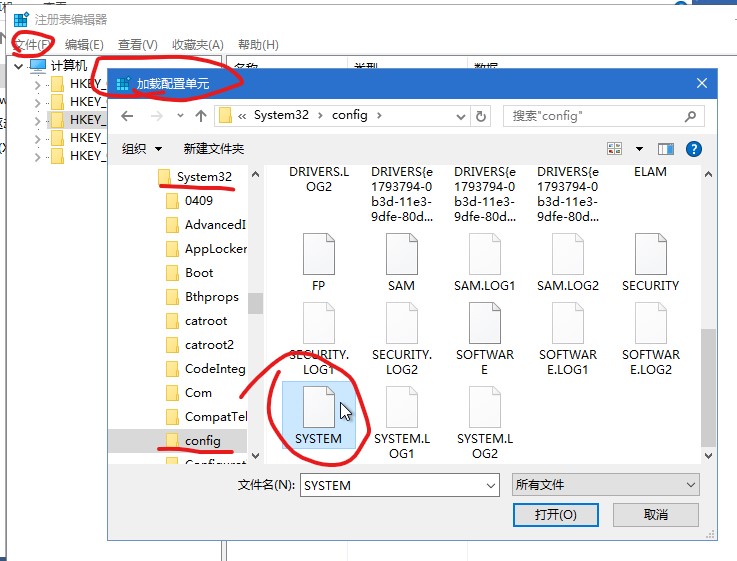Select the config folder in navigation pane
737x561 pixels.
(194, 440)
